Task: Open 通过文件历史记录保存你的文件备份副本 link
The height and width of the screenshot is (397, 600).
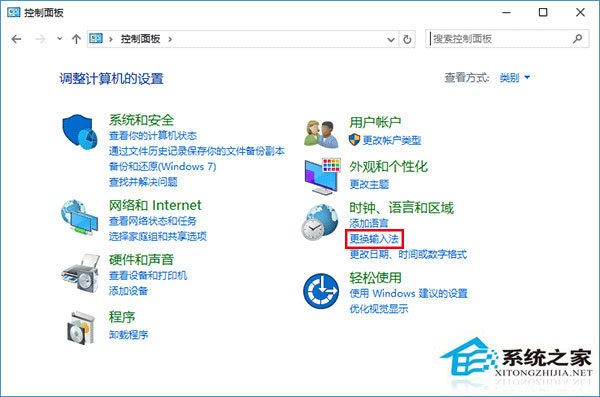Action: point(197,151)
